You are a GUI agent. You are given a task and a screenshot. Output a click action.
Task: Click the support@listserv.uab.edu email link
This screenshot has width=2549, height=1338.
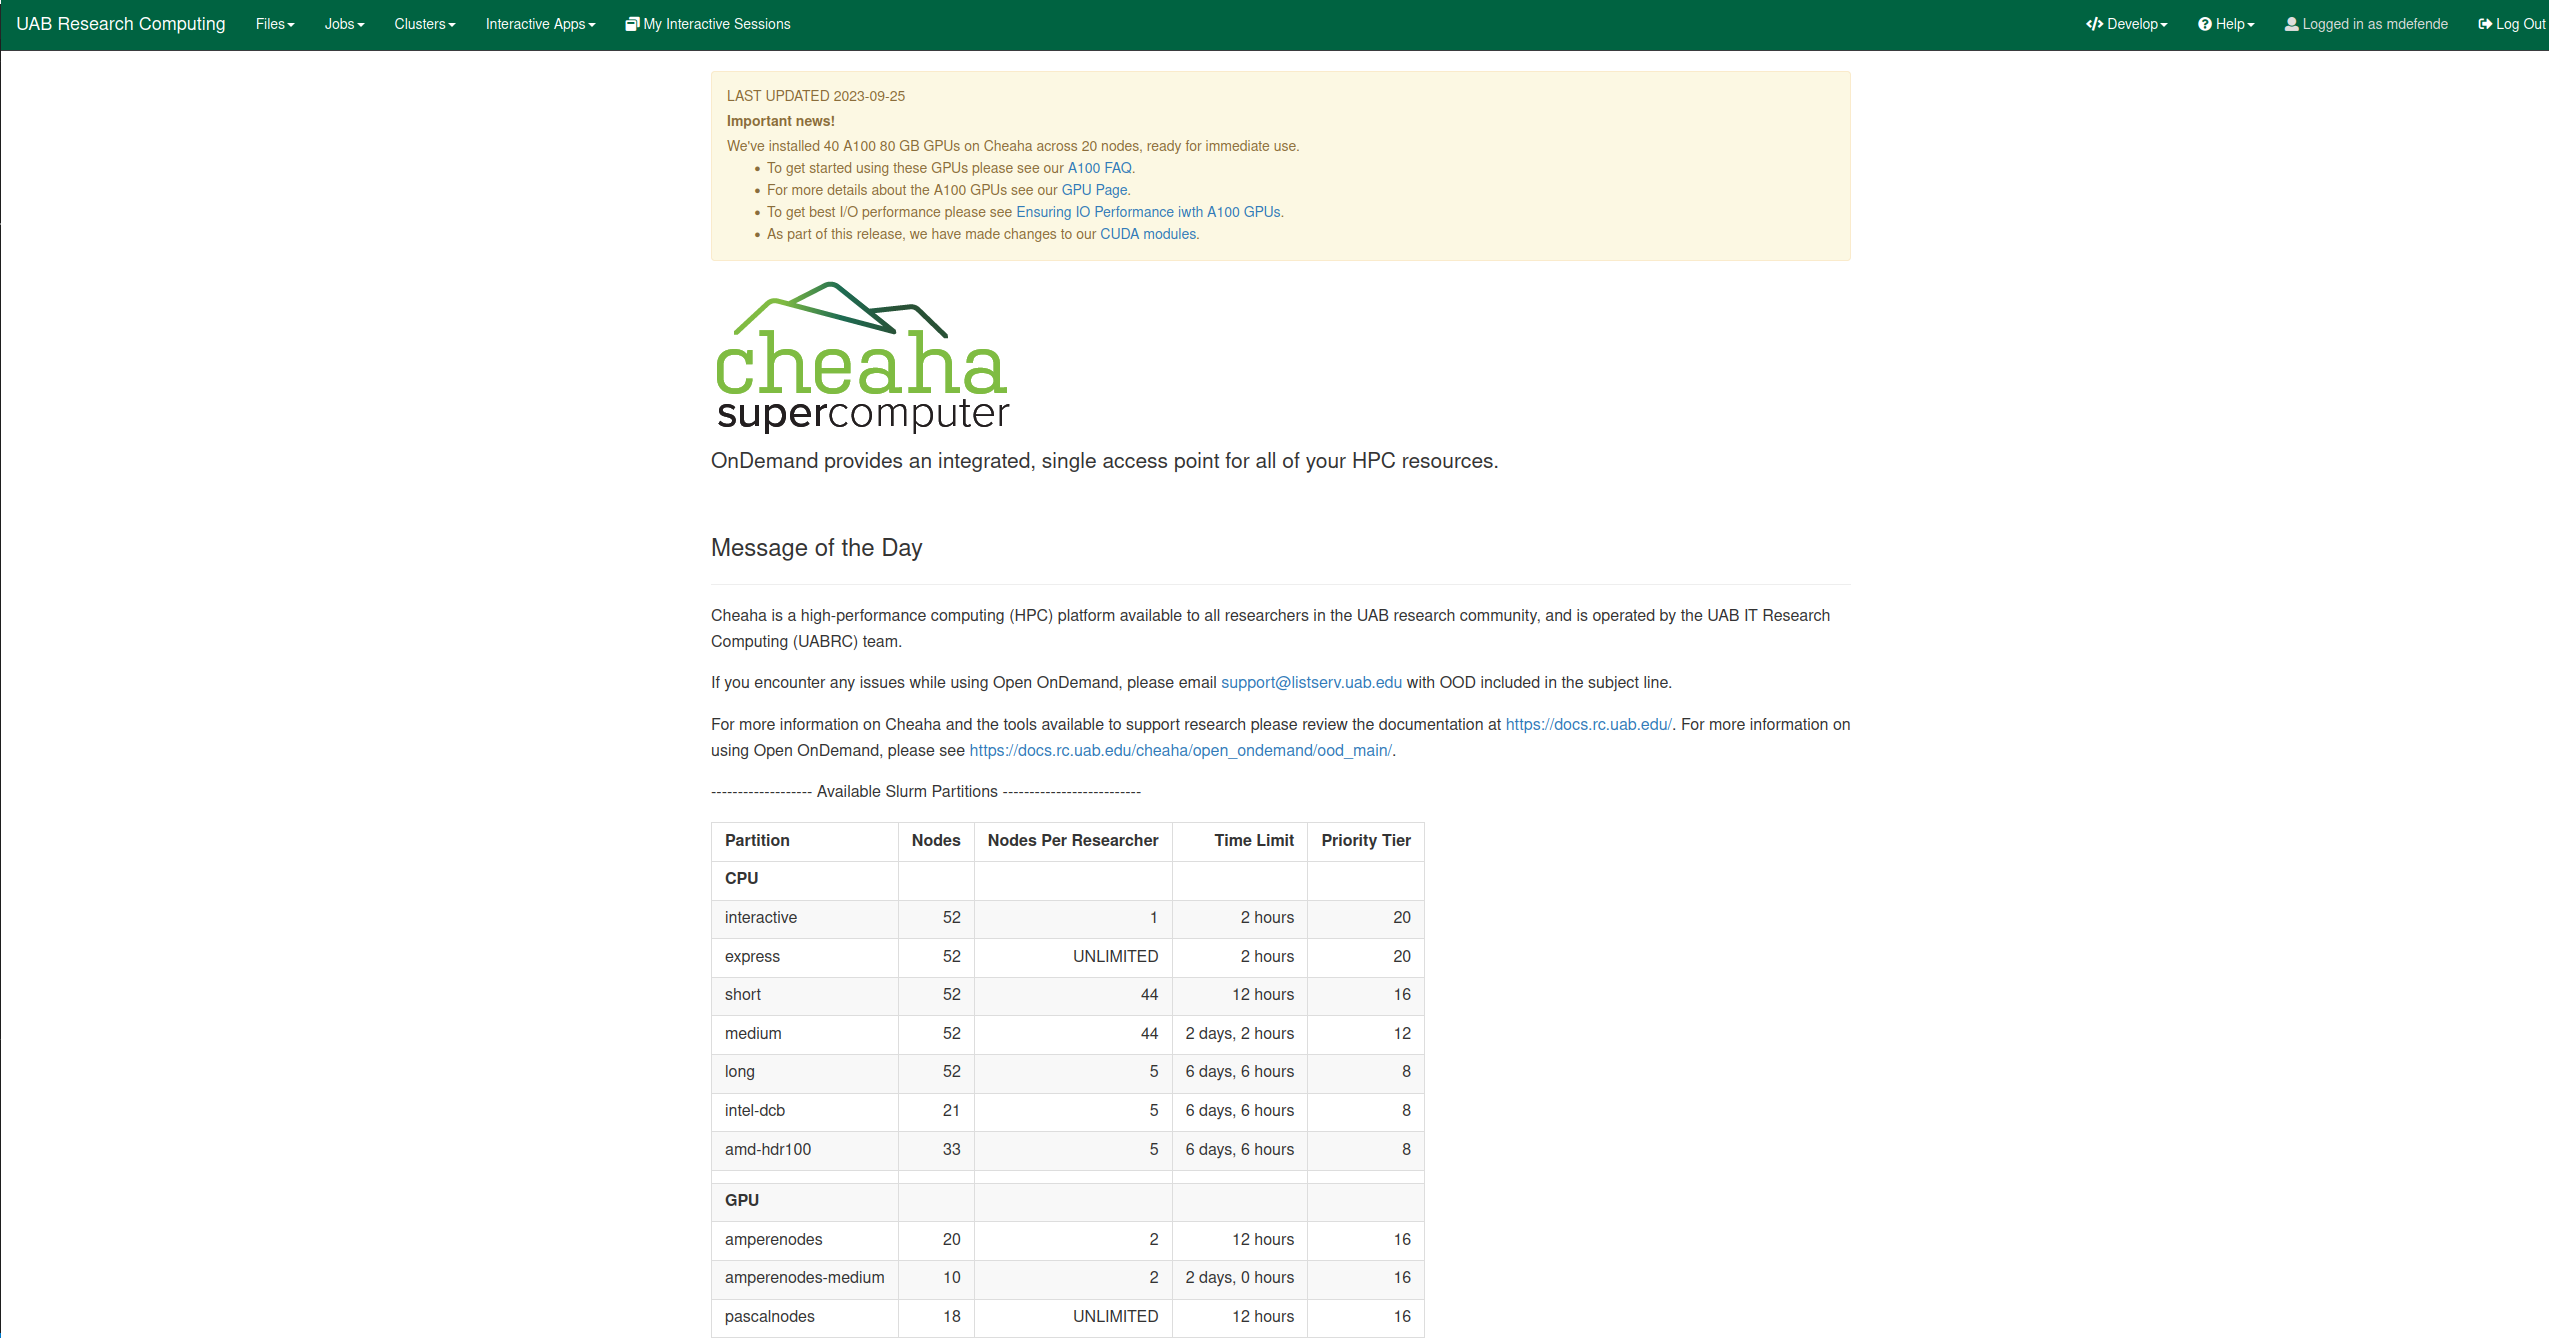coord(1311,682)
